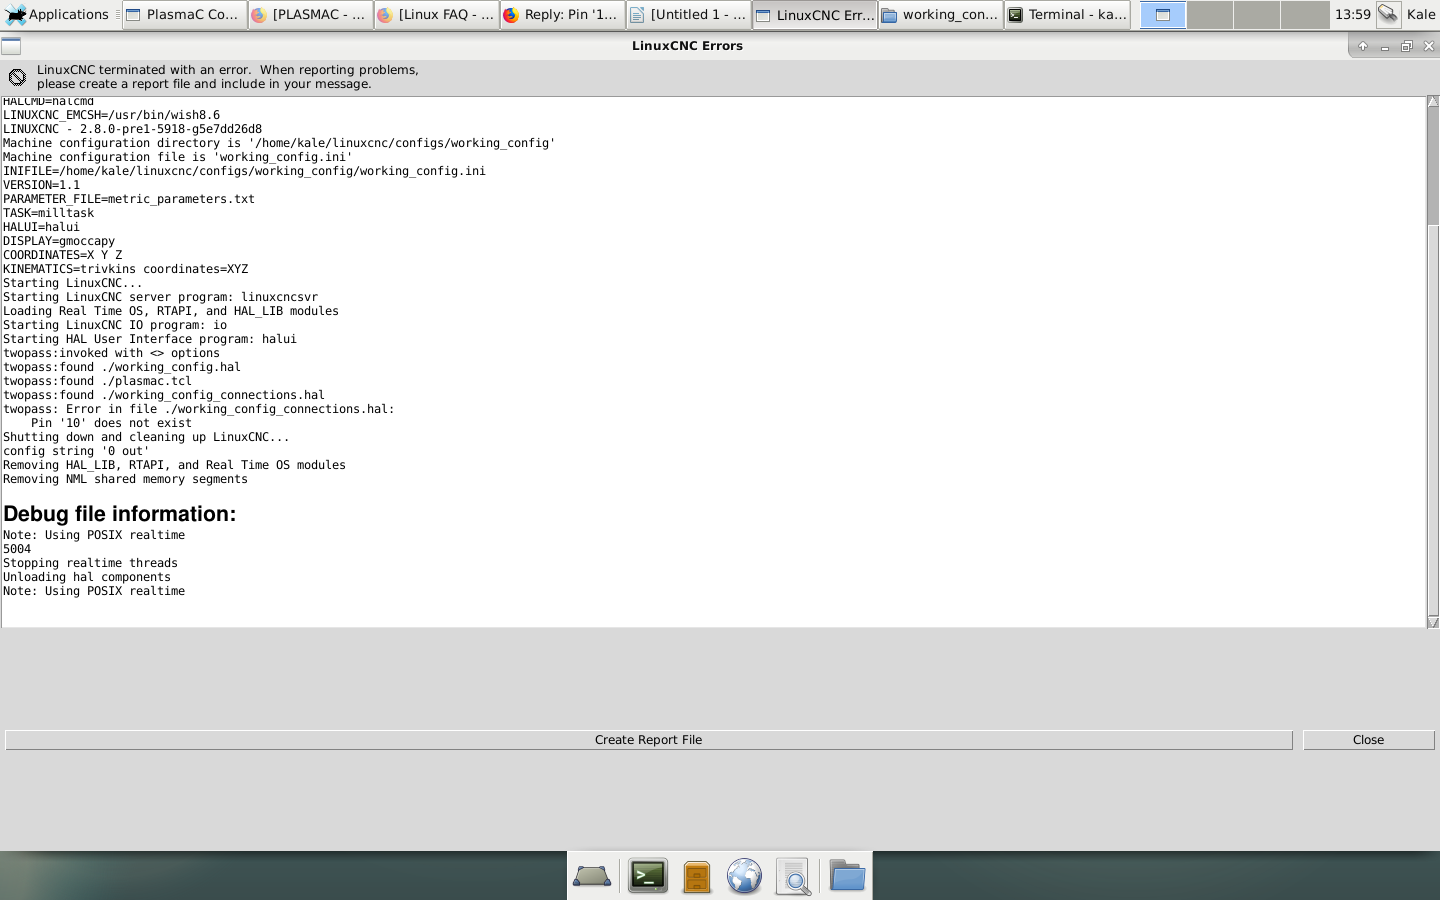Switch to [PLASMAC - ... browser window

pyautogui.click(x=311, y=15)
